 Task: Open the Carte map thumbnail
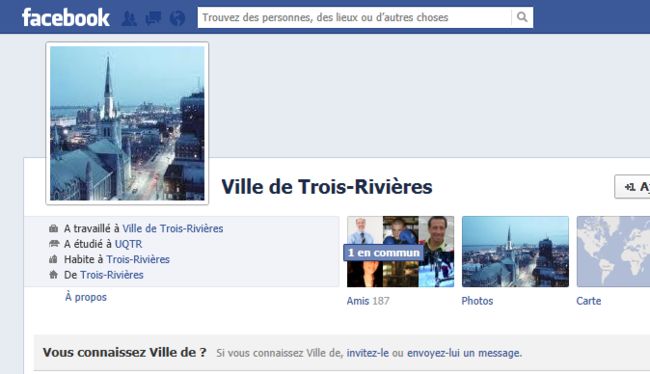[614, 252]
